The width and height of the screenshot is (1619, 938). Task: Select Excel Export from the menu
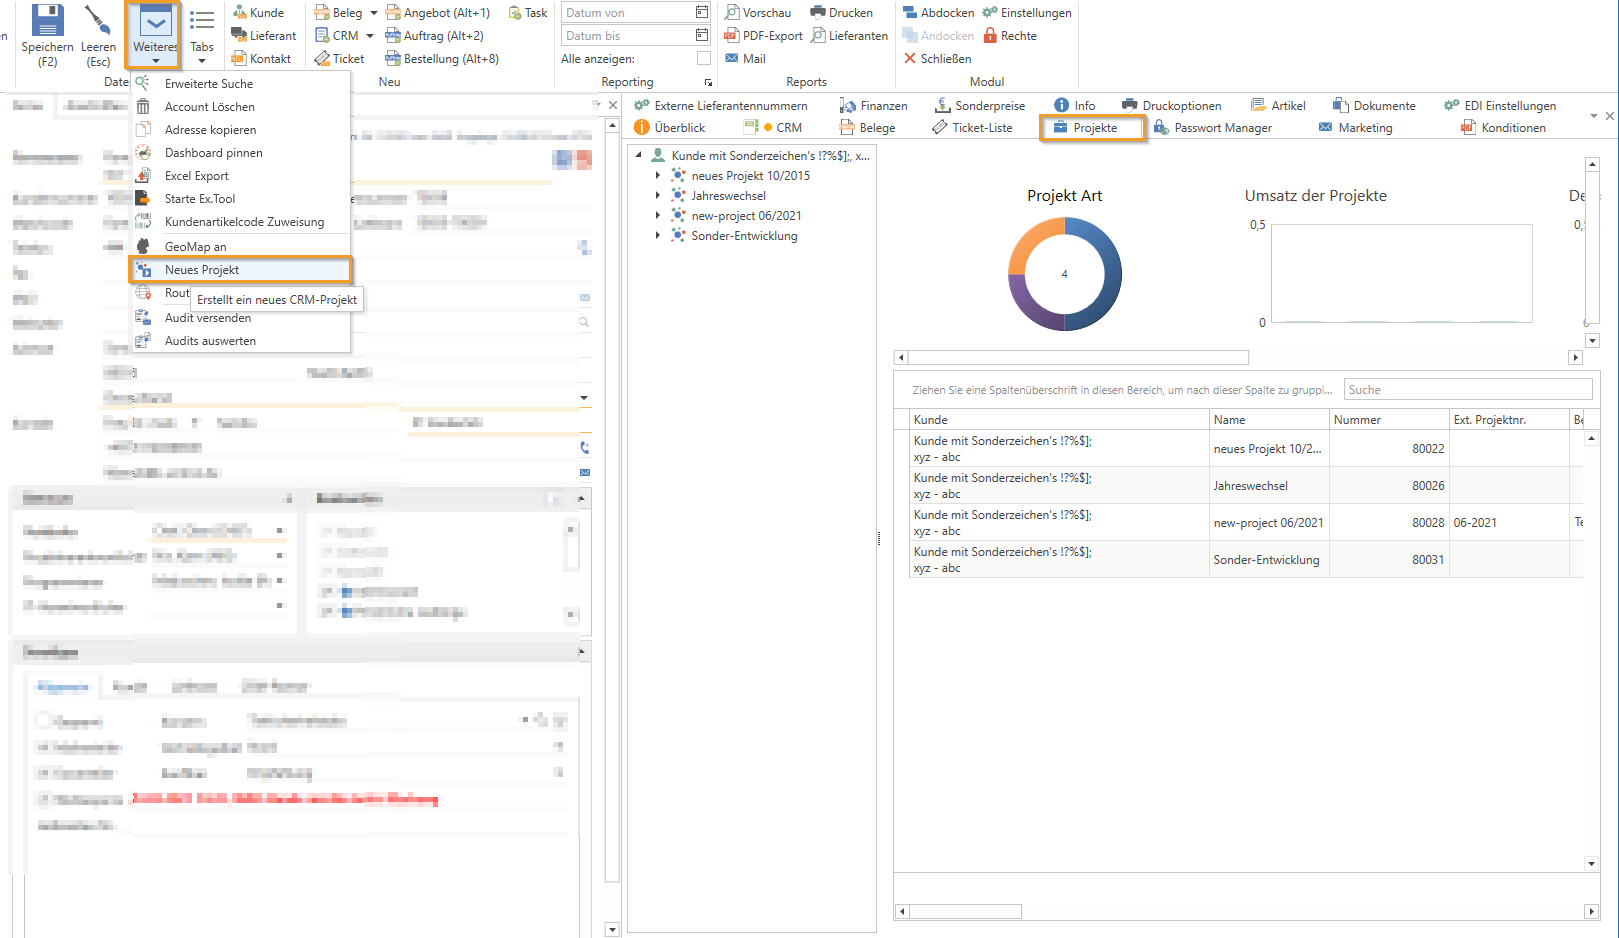pyautogui.click(x=197, y=176)
